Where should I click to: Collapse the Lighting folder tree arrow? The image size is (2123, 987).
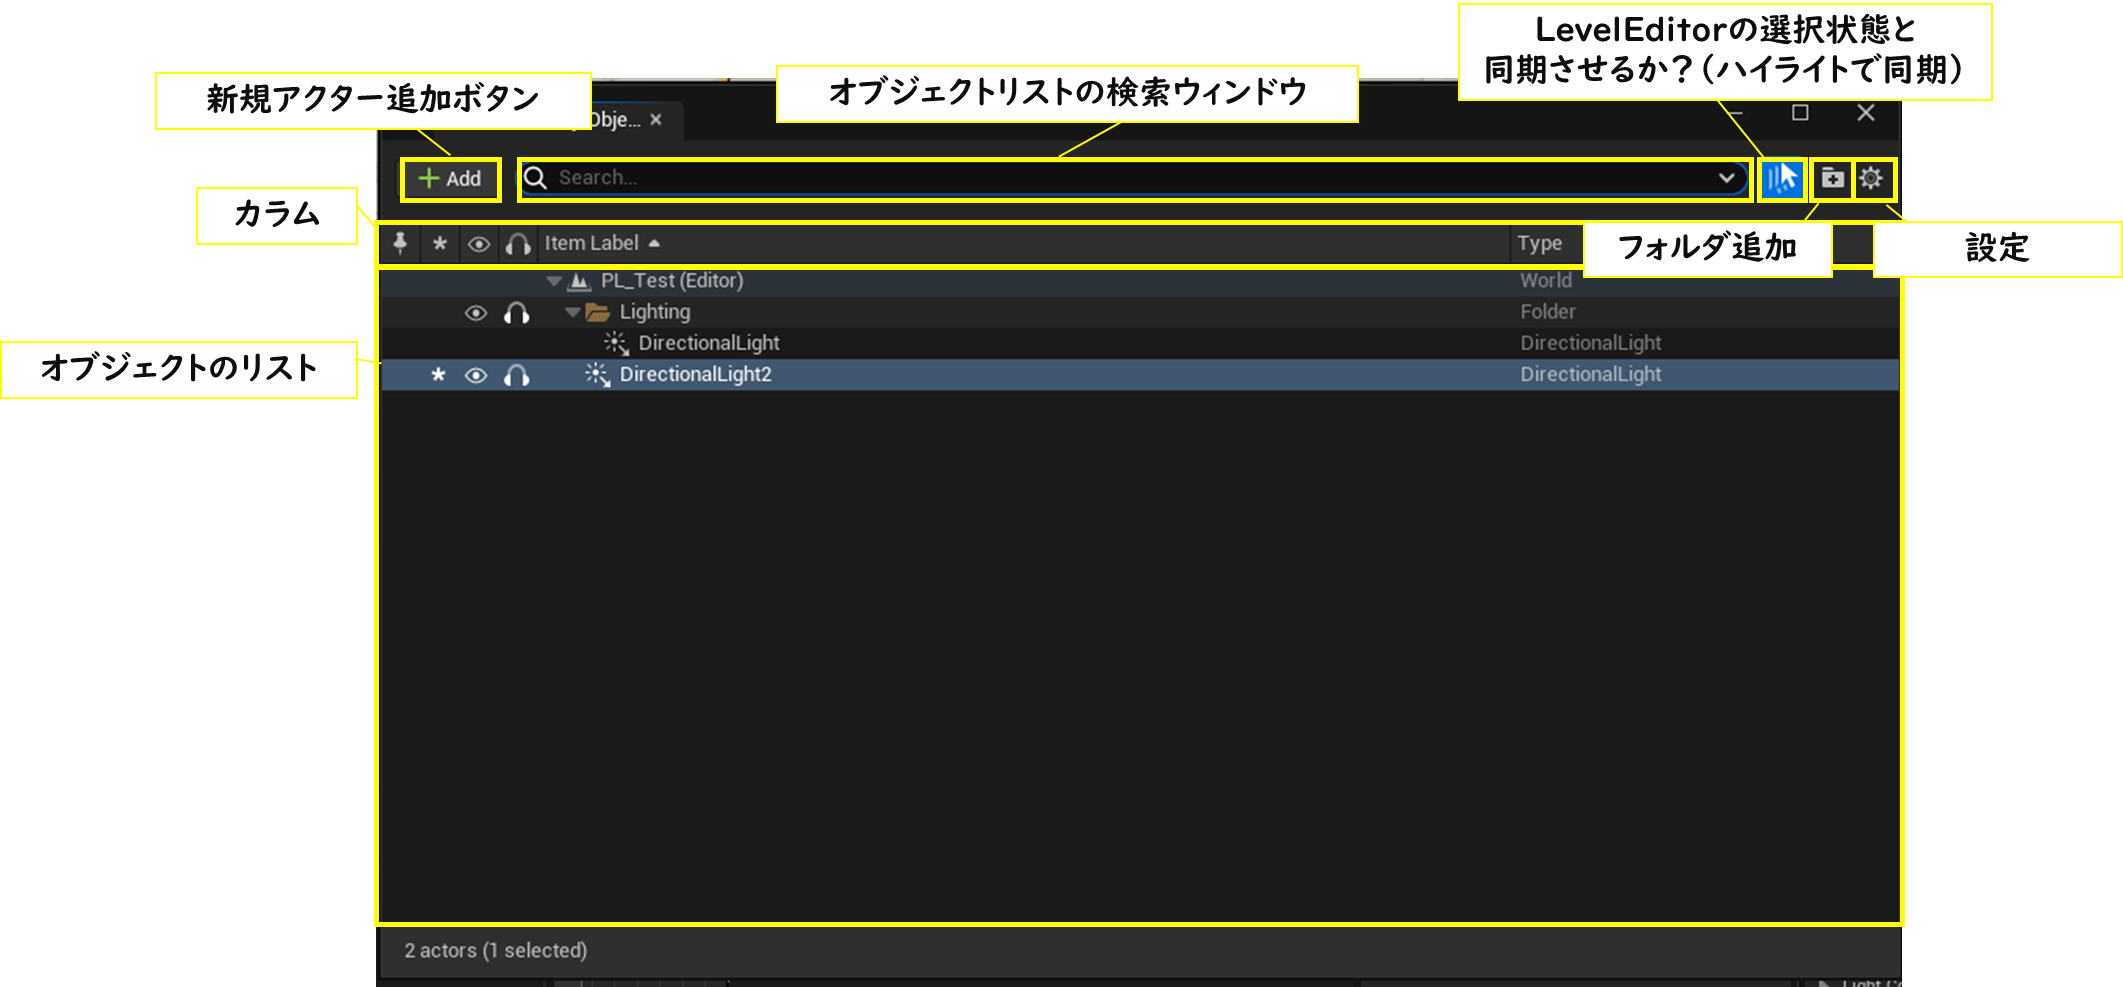coord(572,312)
